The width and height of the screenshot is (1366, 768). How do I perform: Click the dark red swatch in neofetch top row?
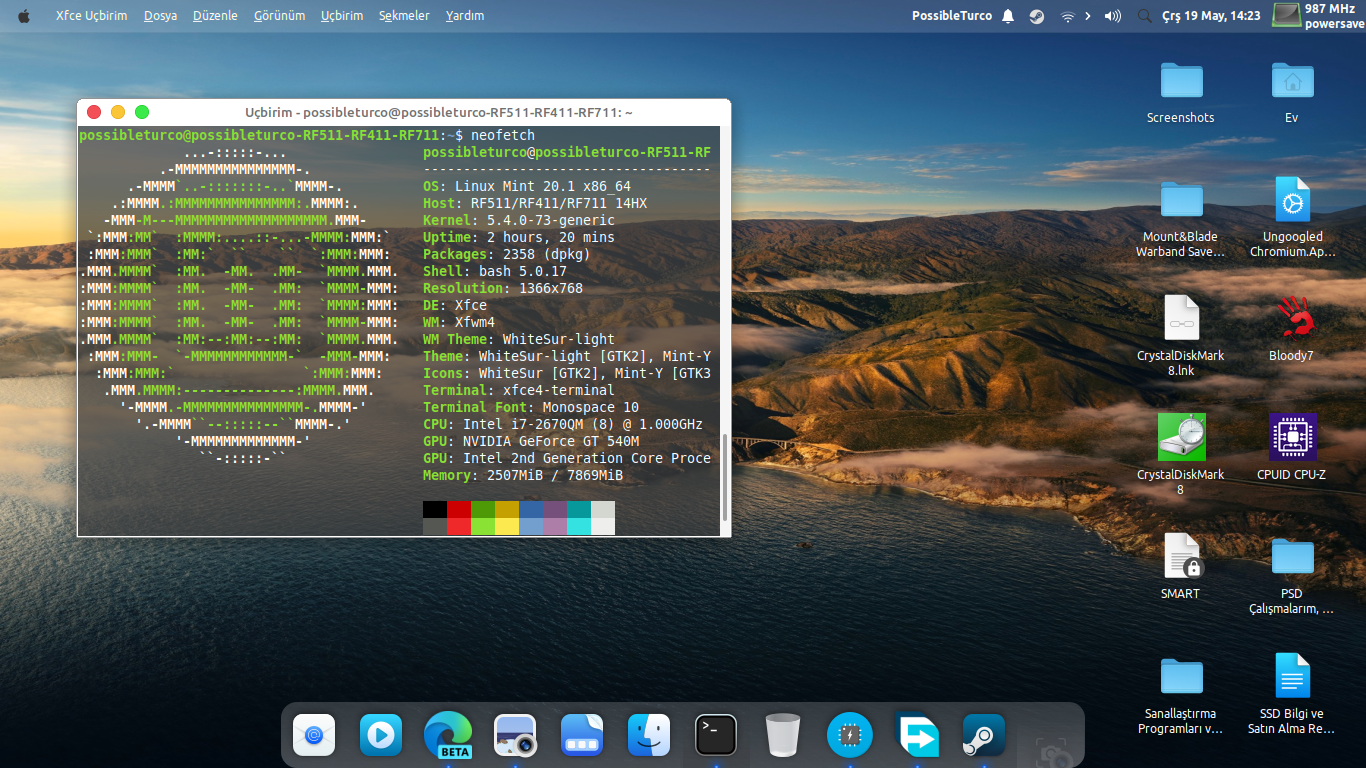tap(459, 509)
